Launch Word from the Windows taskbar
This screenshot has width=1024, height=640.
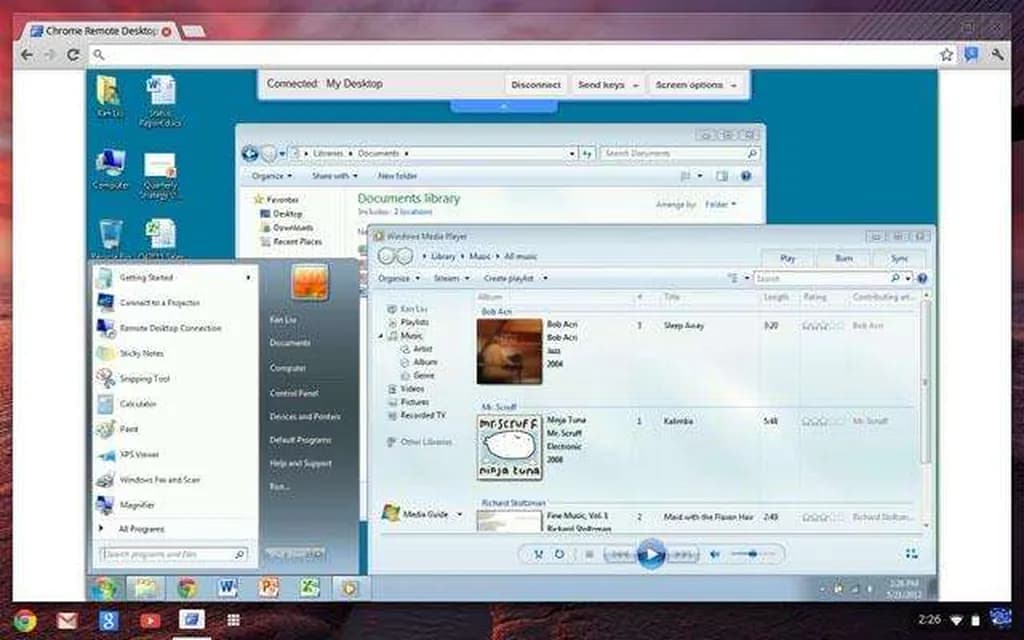pyautogui.click(x=227, y=588)
